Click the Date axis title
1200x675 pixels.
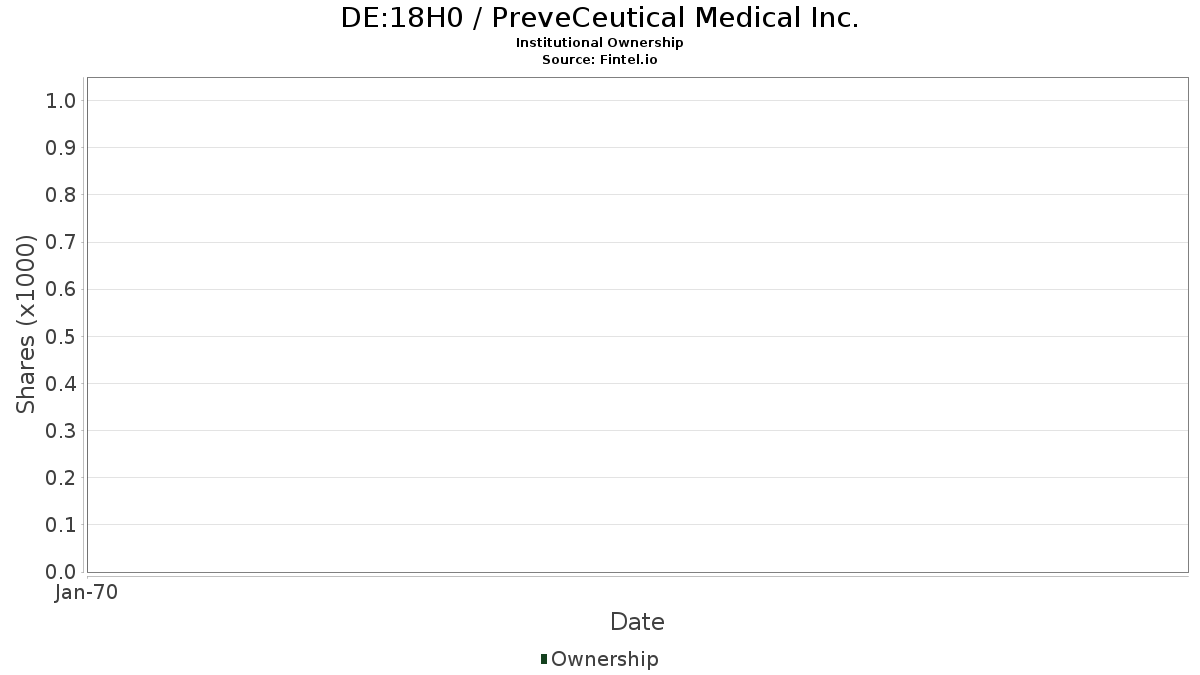[637, 622]
